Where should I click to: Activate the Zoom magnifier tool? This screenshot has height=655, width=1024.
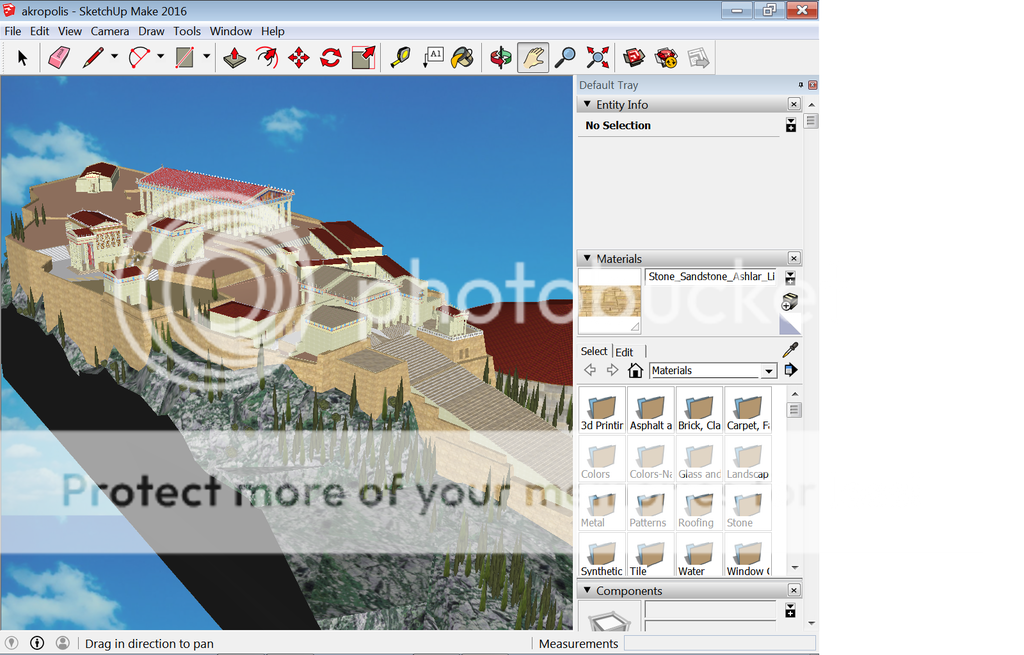[565, 58]
